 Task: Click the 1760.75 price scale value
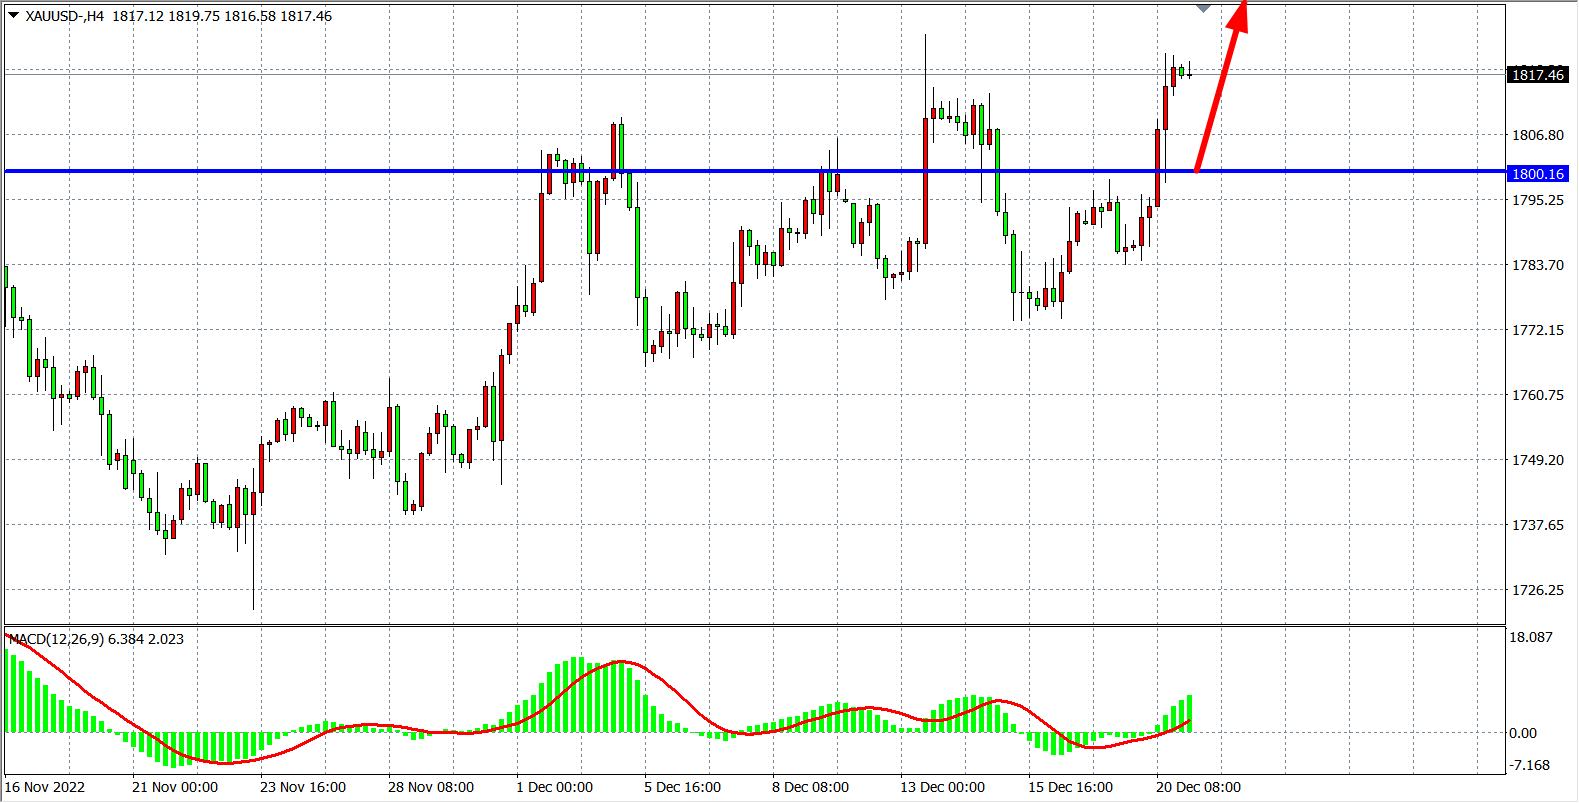[1537, 395]
